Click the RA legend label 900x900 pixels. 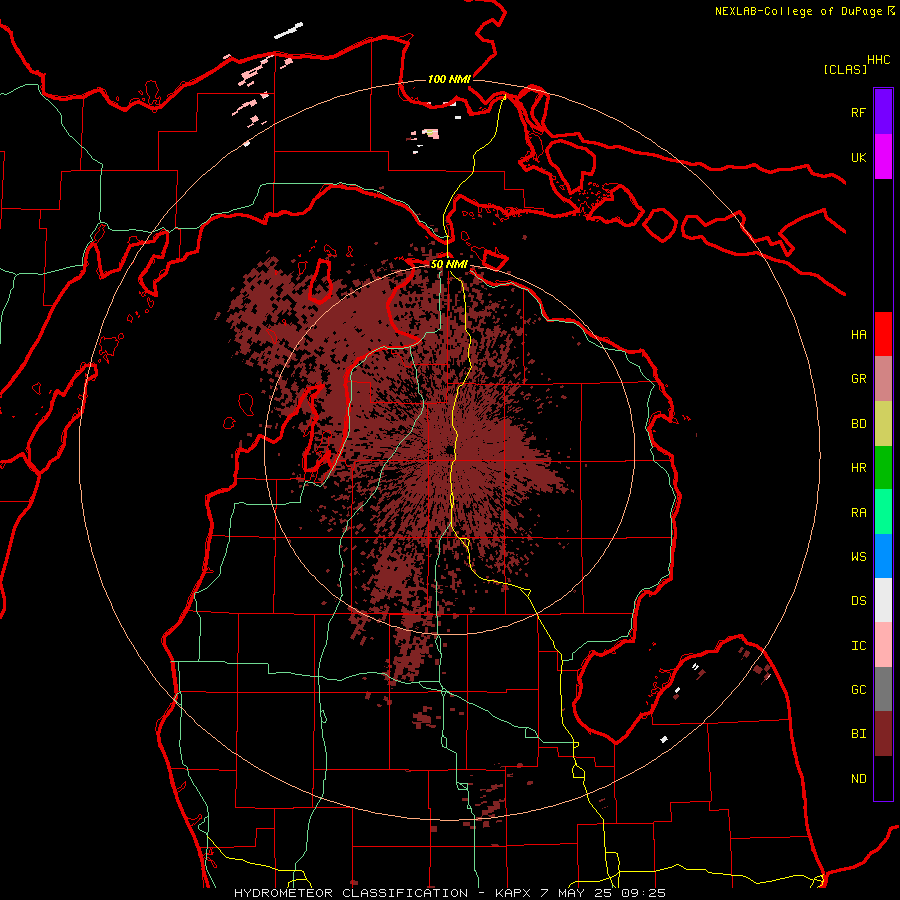(858, 513)
